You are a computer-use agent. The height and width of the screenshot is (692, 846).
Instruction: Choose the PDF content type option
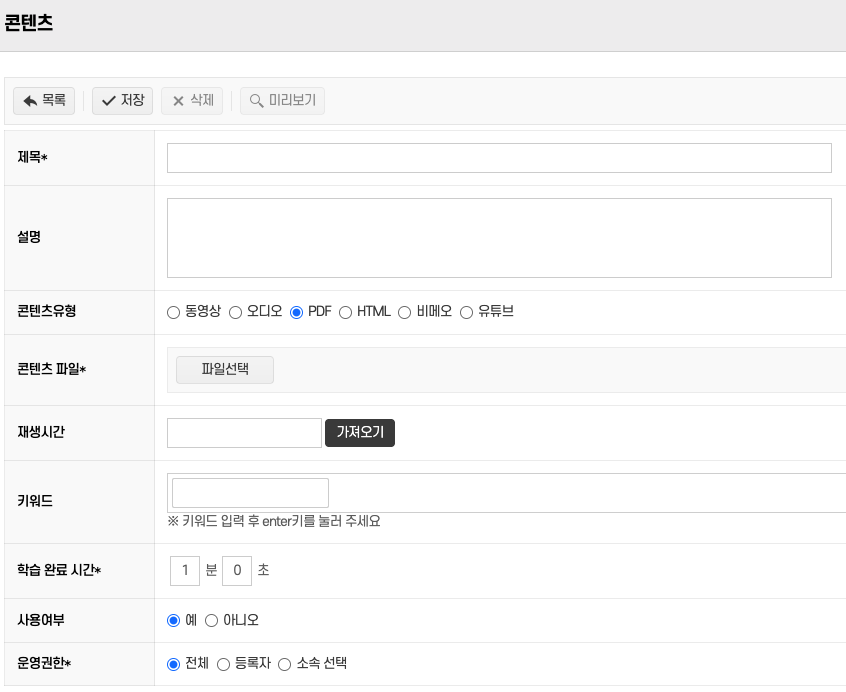(x=297, y=312)
